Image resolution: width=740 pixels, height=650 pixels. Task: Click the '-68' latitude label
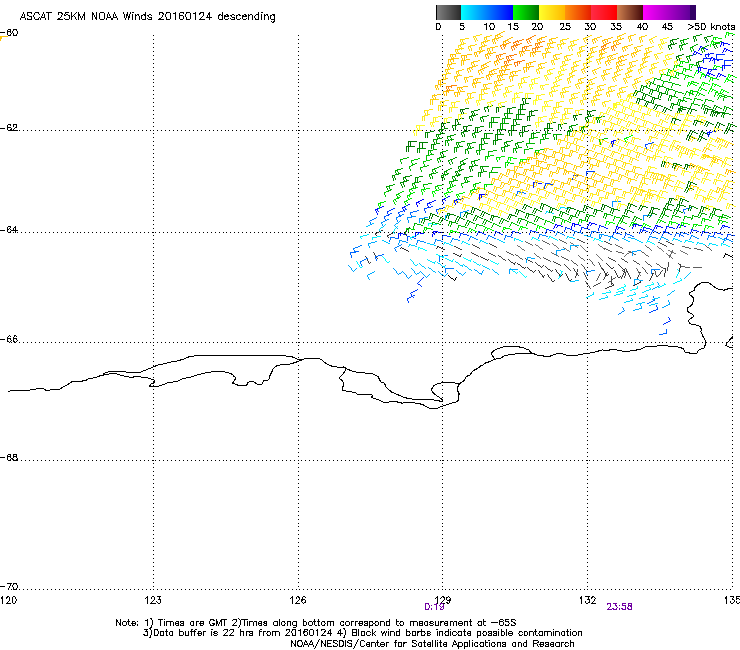9,458
